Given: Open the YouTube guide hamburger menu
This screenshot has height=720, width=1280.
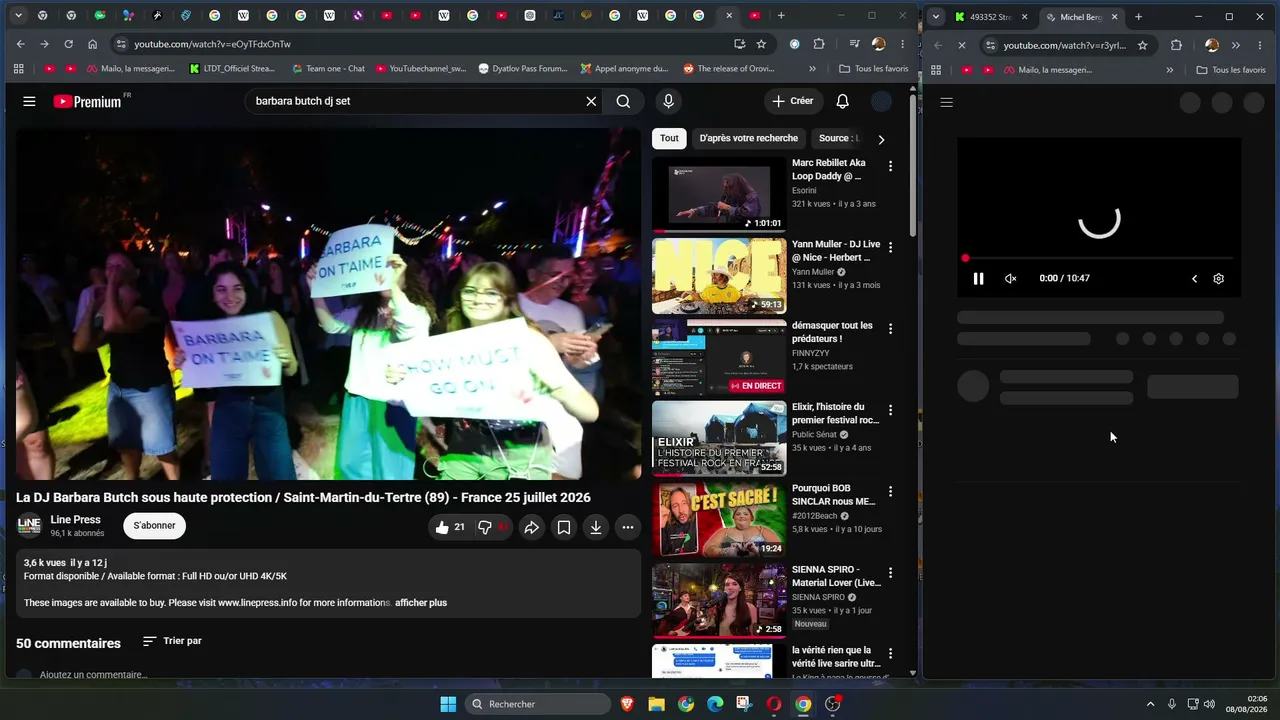Looking at the screenshot, I should pyautogui.click(x=29, y=101).
